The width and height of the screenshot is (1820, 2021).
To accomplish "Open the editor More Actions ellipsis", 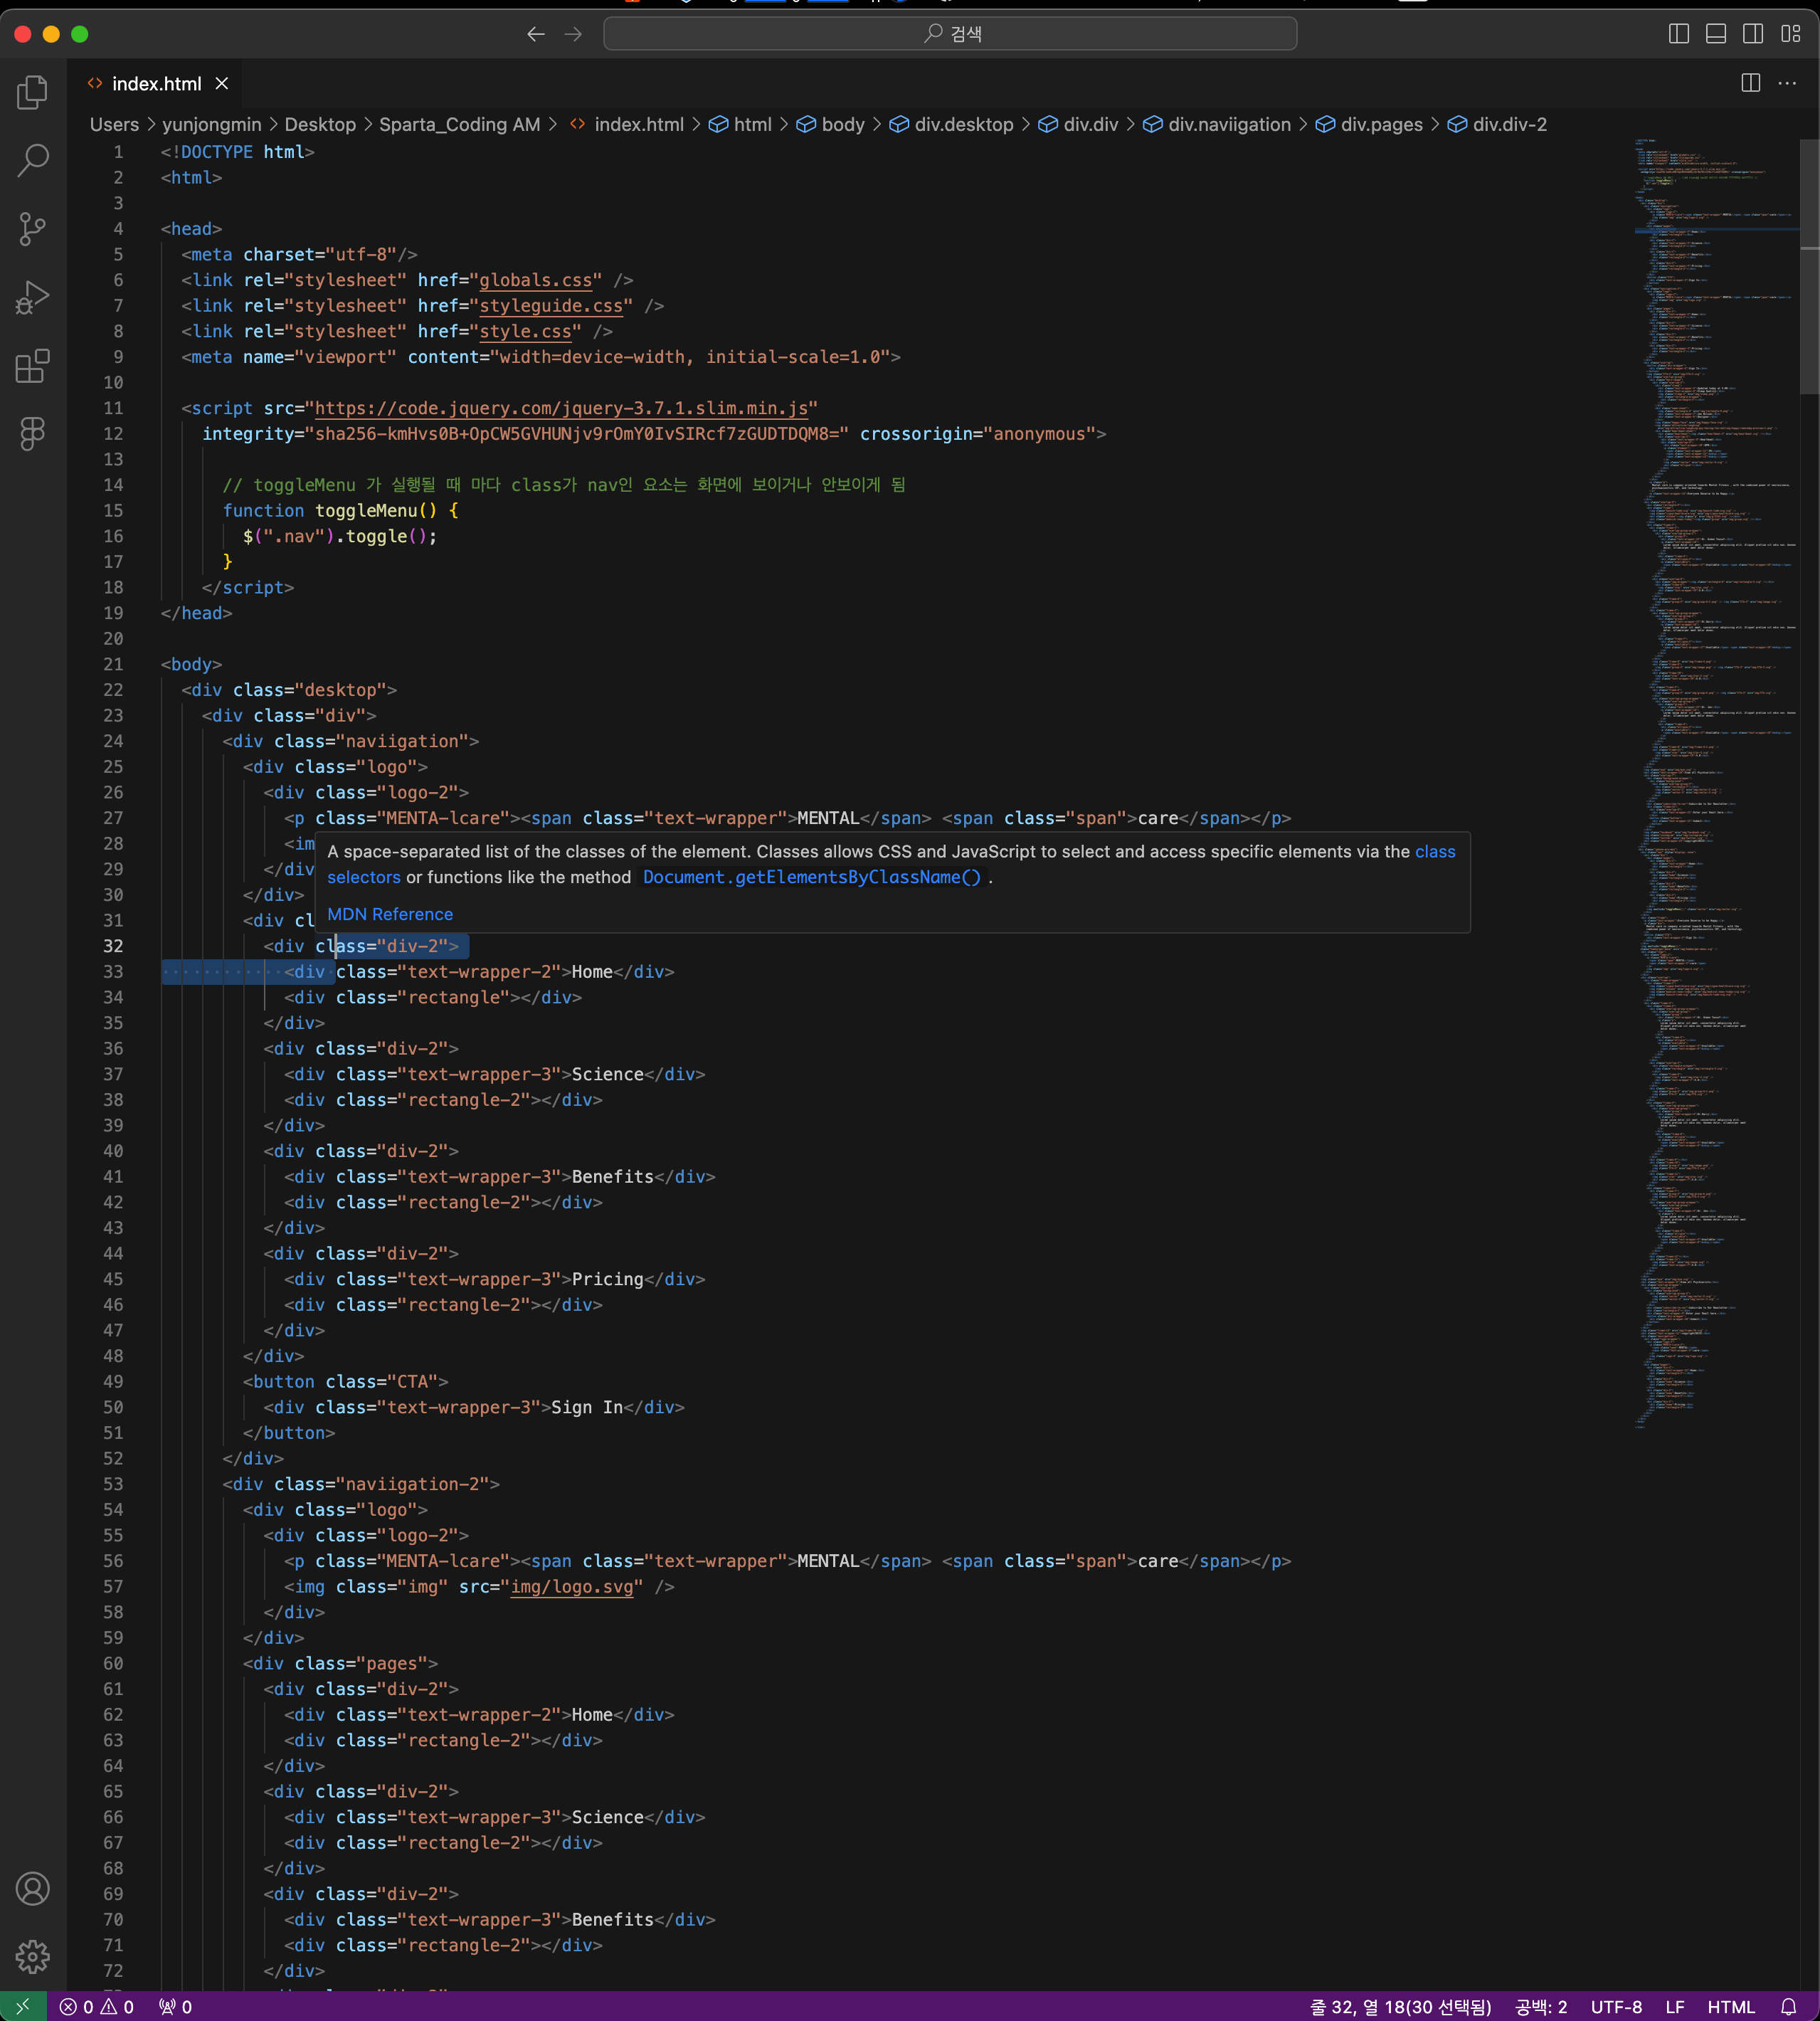I will 1788,83.
